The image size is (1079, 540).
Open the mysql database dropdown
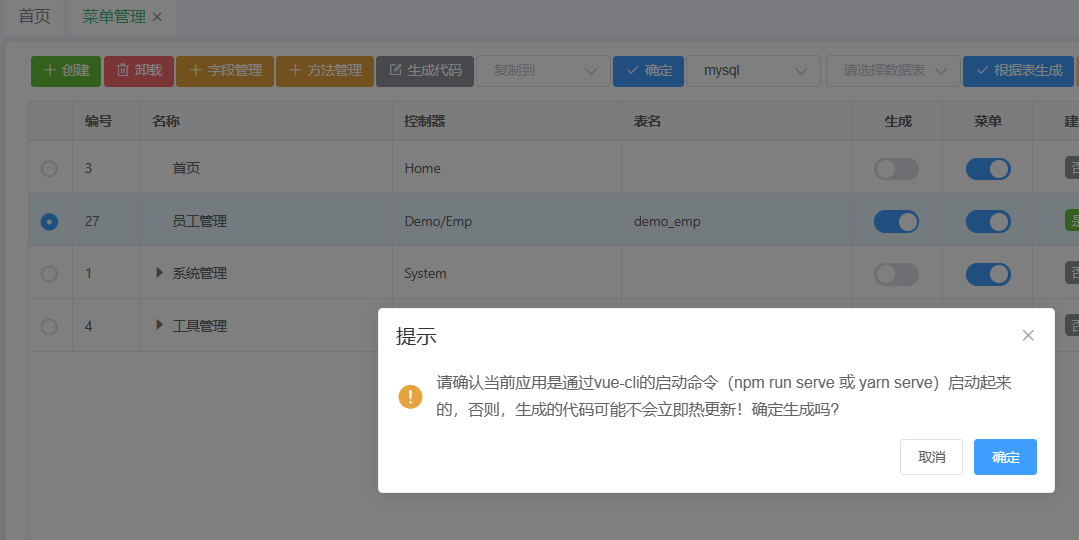(754, 71)
